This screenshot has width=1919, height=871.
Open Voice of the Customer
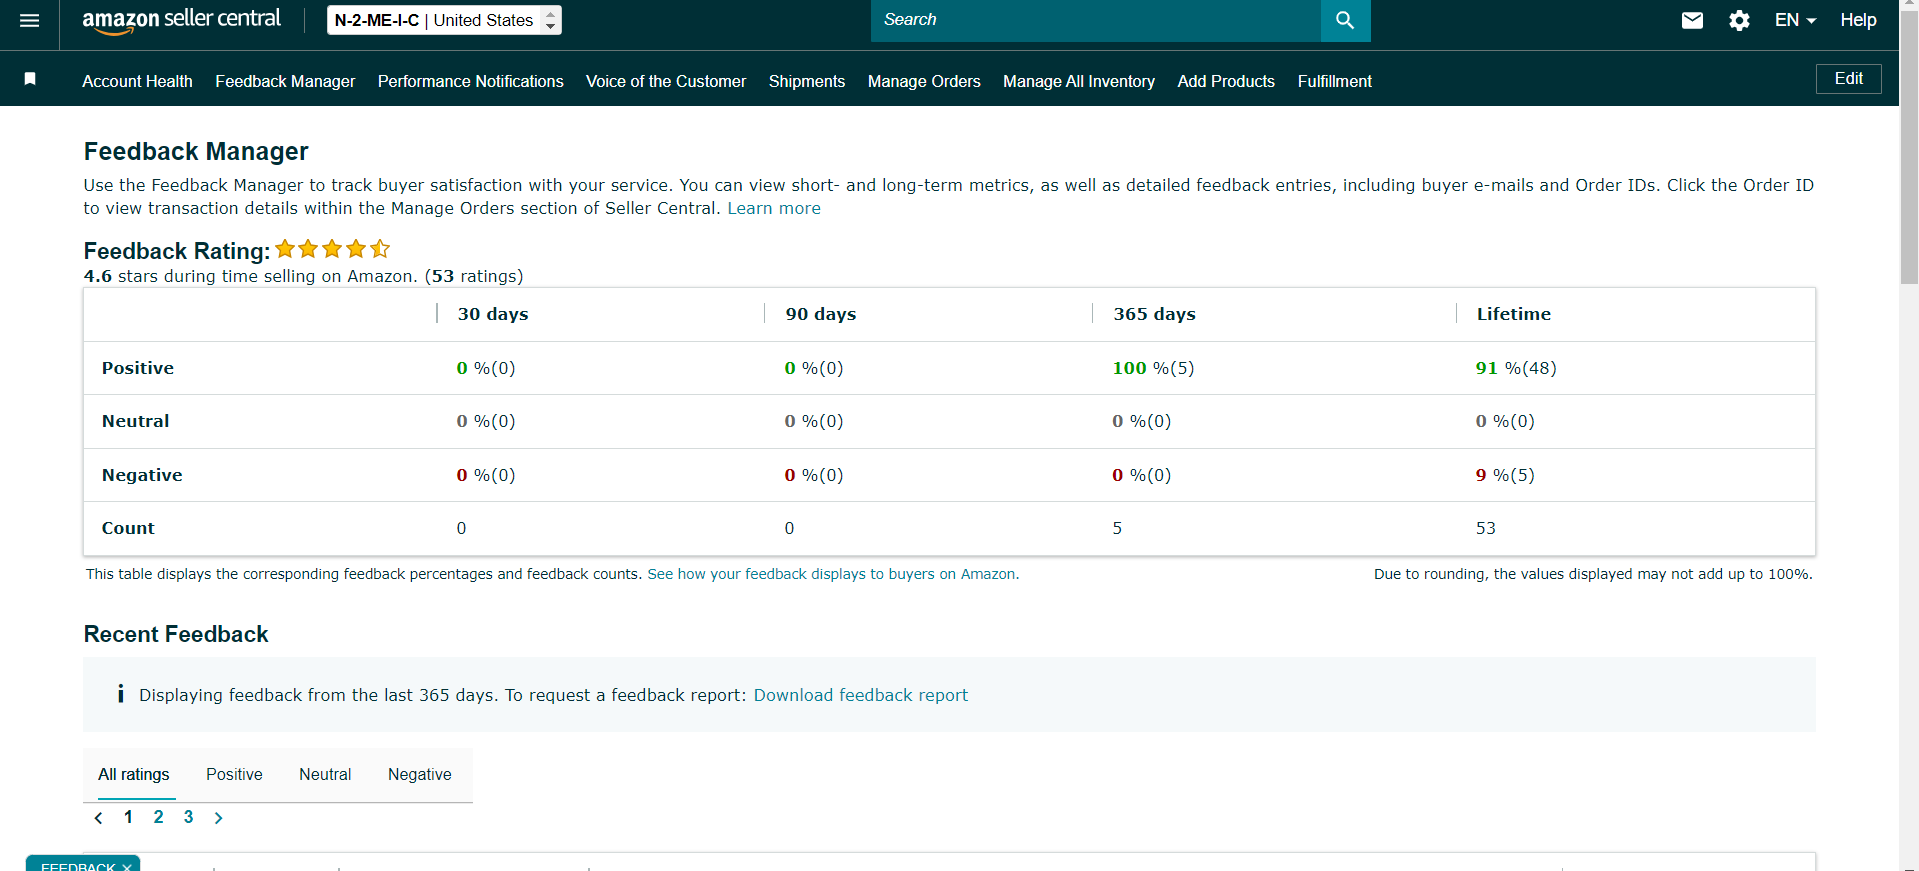coord(666,81)
